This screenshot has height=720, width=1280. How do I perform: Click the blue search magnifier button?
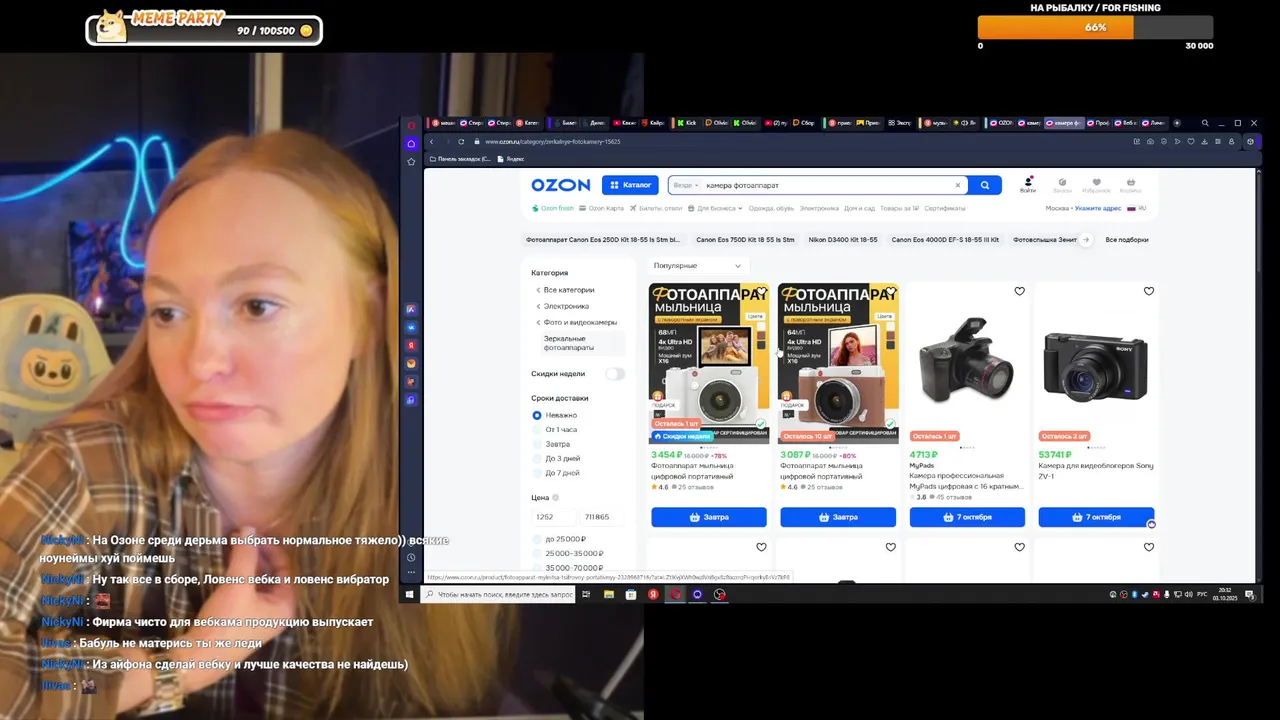985,185
